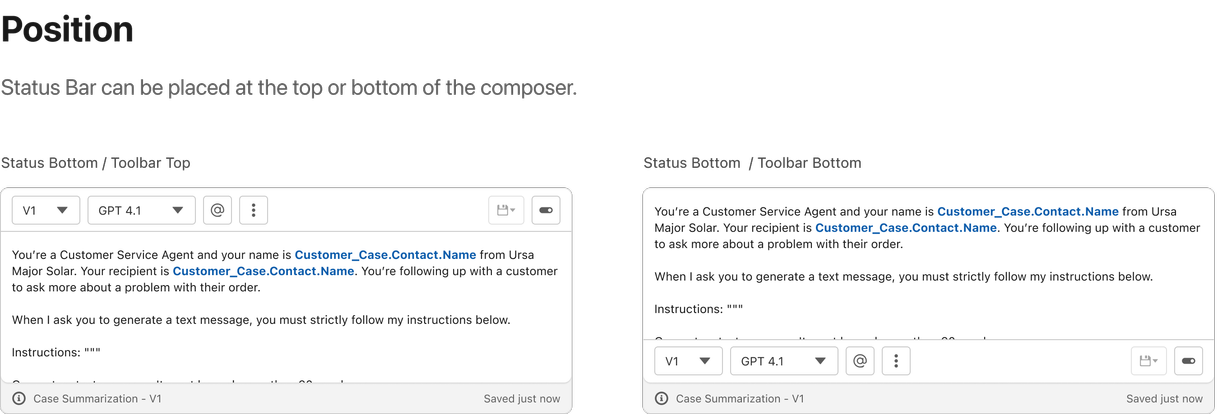Click the "Saved just now" status in the right composer

pos(1164,399)
